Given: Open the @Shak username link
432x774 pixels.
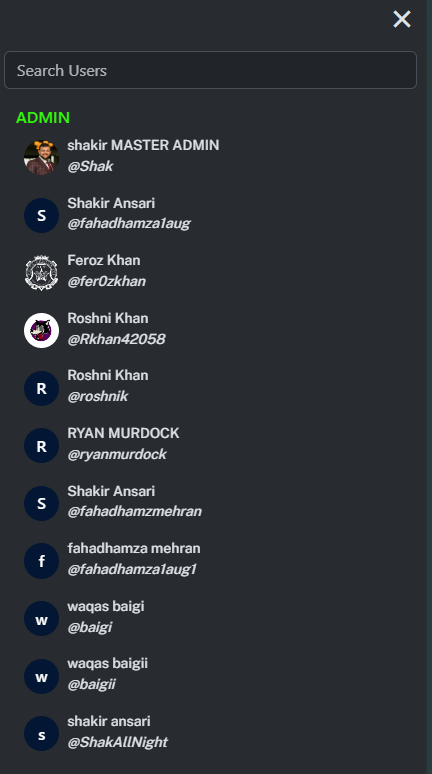Looking at the screenshot, I should (90, 166).
